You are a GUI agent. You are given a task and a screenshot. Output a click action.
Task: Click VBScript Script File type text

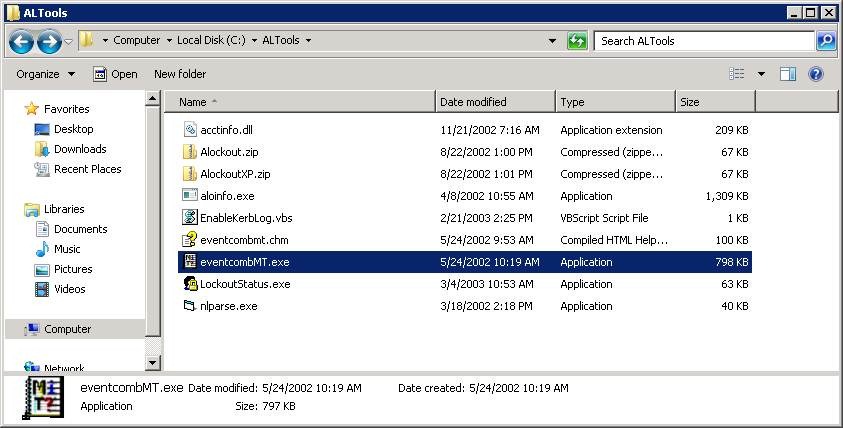604,218
